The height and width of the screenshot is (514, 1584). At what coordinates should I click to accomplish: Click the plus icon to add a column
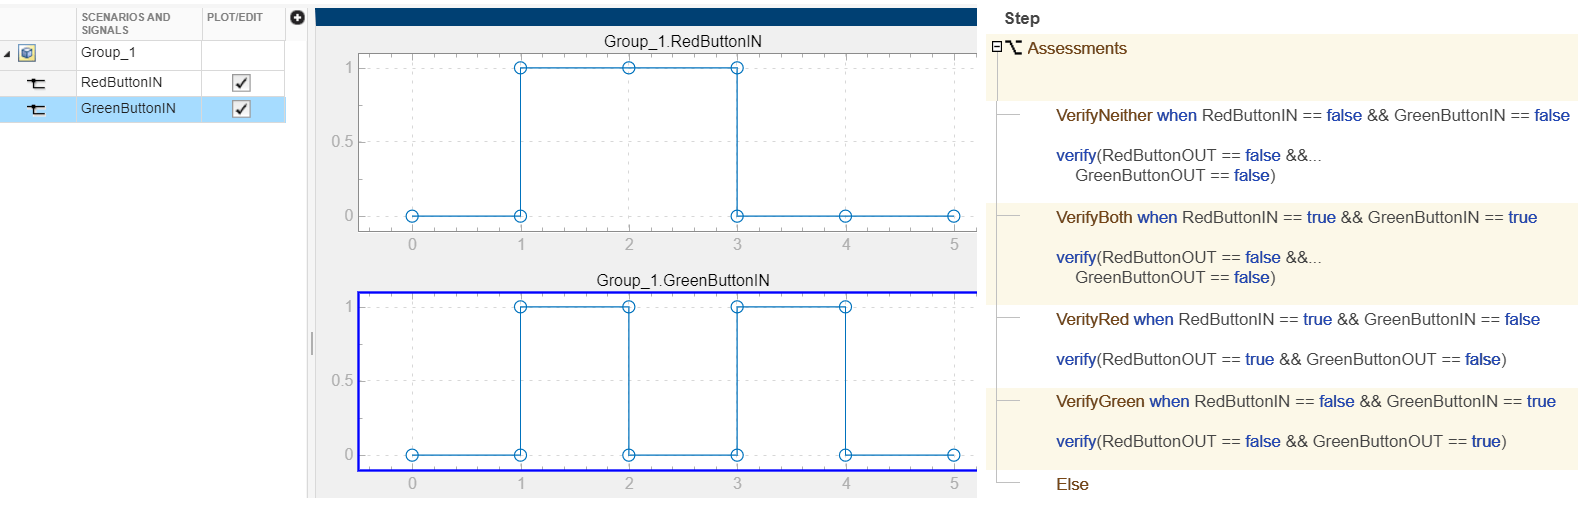tap(297, 18)
